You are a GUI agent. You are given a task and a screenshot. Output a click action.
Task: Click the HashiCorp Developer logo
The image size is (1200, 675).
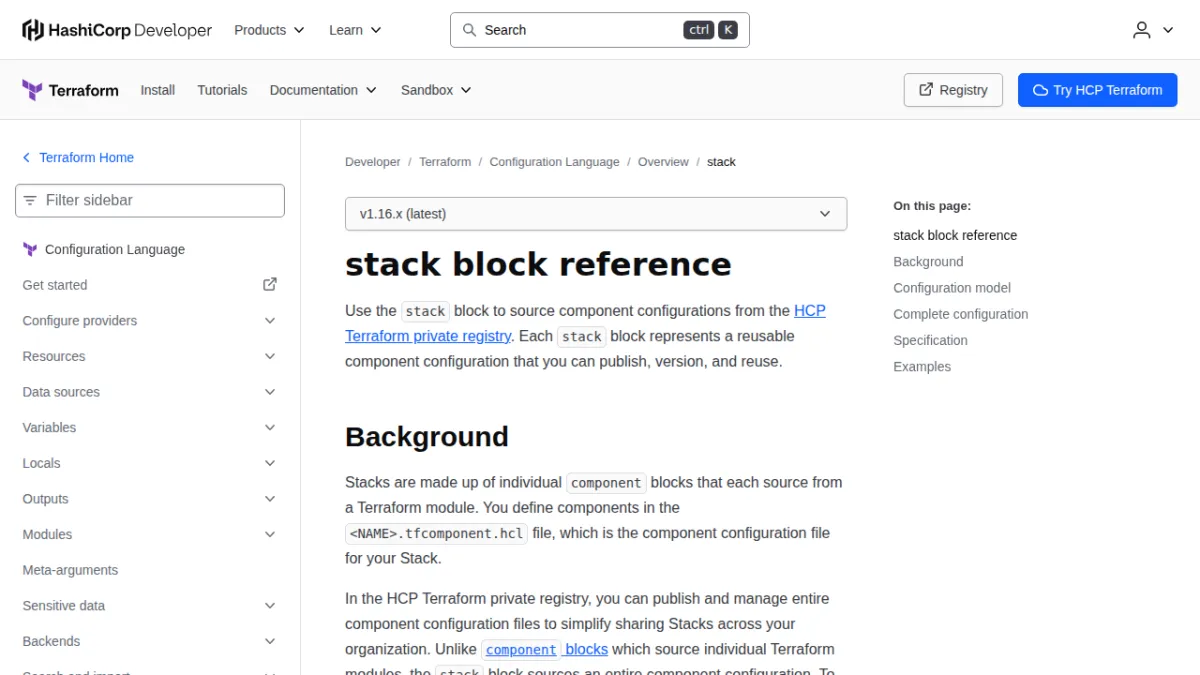point(117,30)
